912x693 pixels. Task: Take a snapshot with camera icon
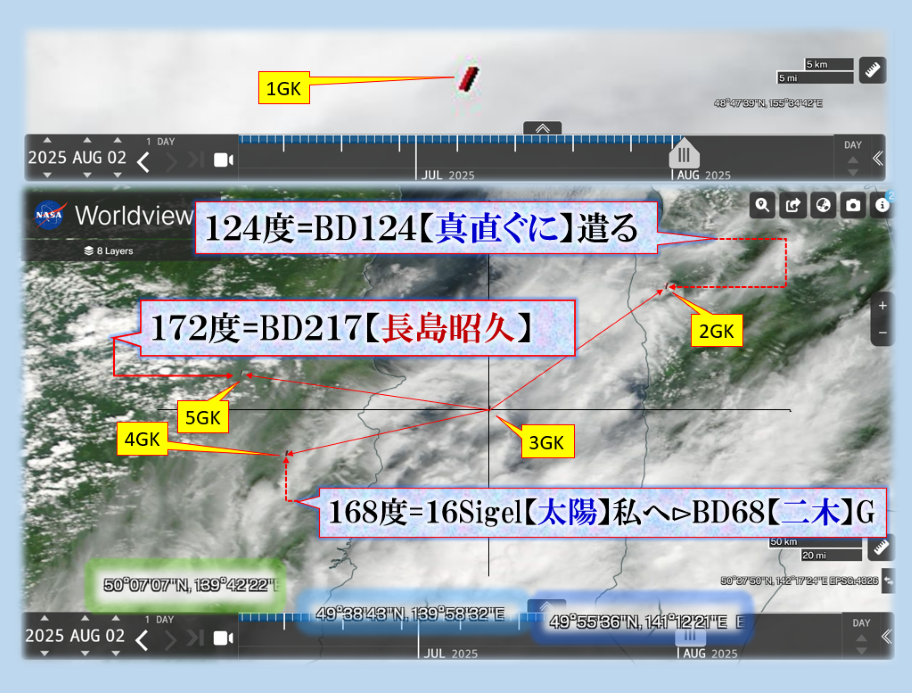click(x=853, y=205)
